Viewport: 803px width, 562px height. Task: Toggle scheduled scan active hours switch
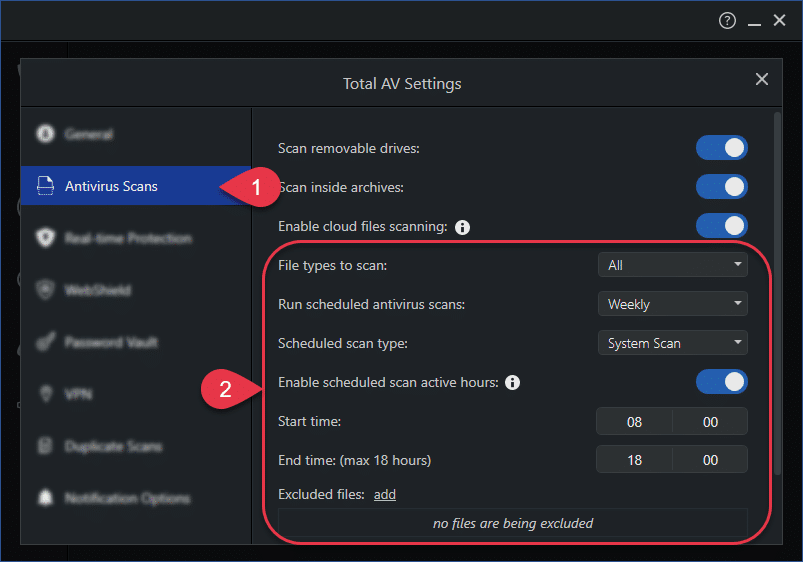[722, 382]
